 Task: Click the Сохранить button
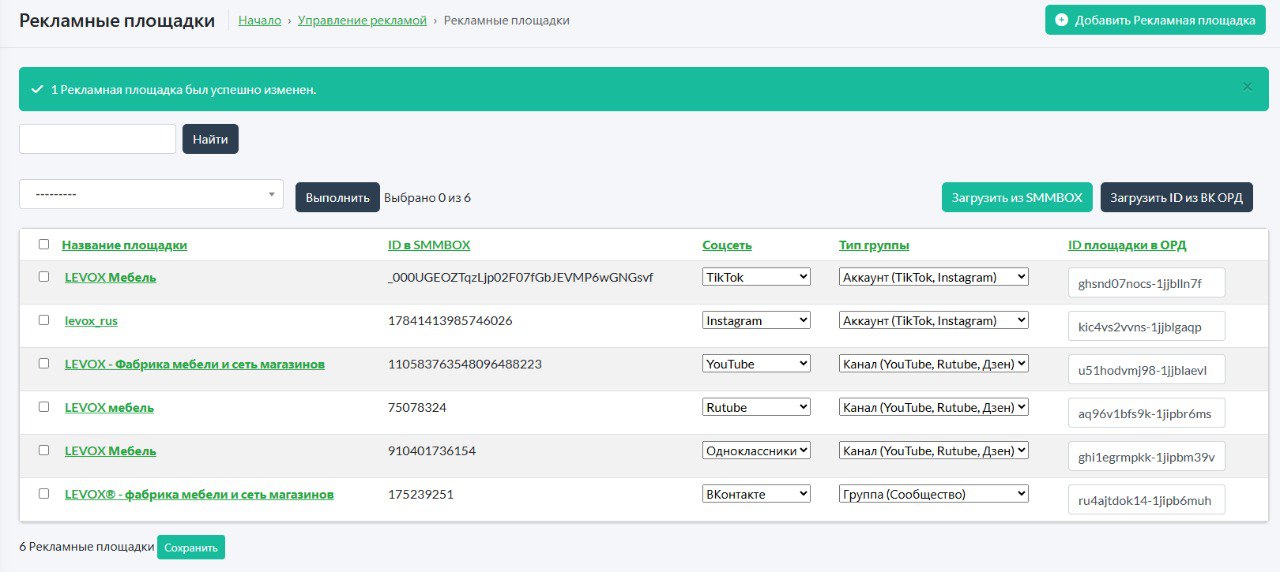191,547
